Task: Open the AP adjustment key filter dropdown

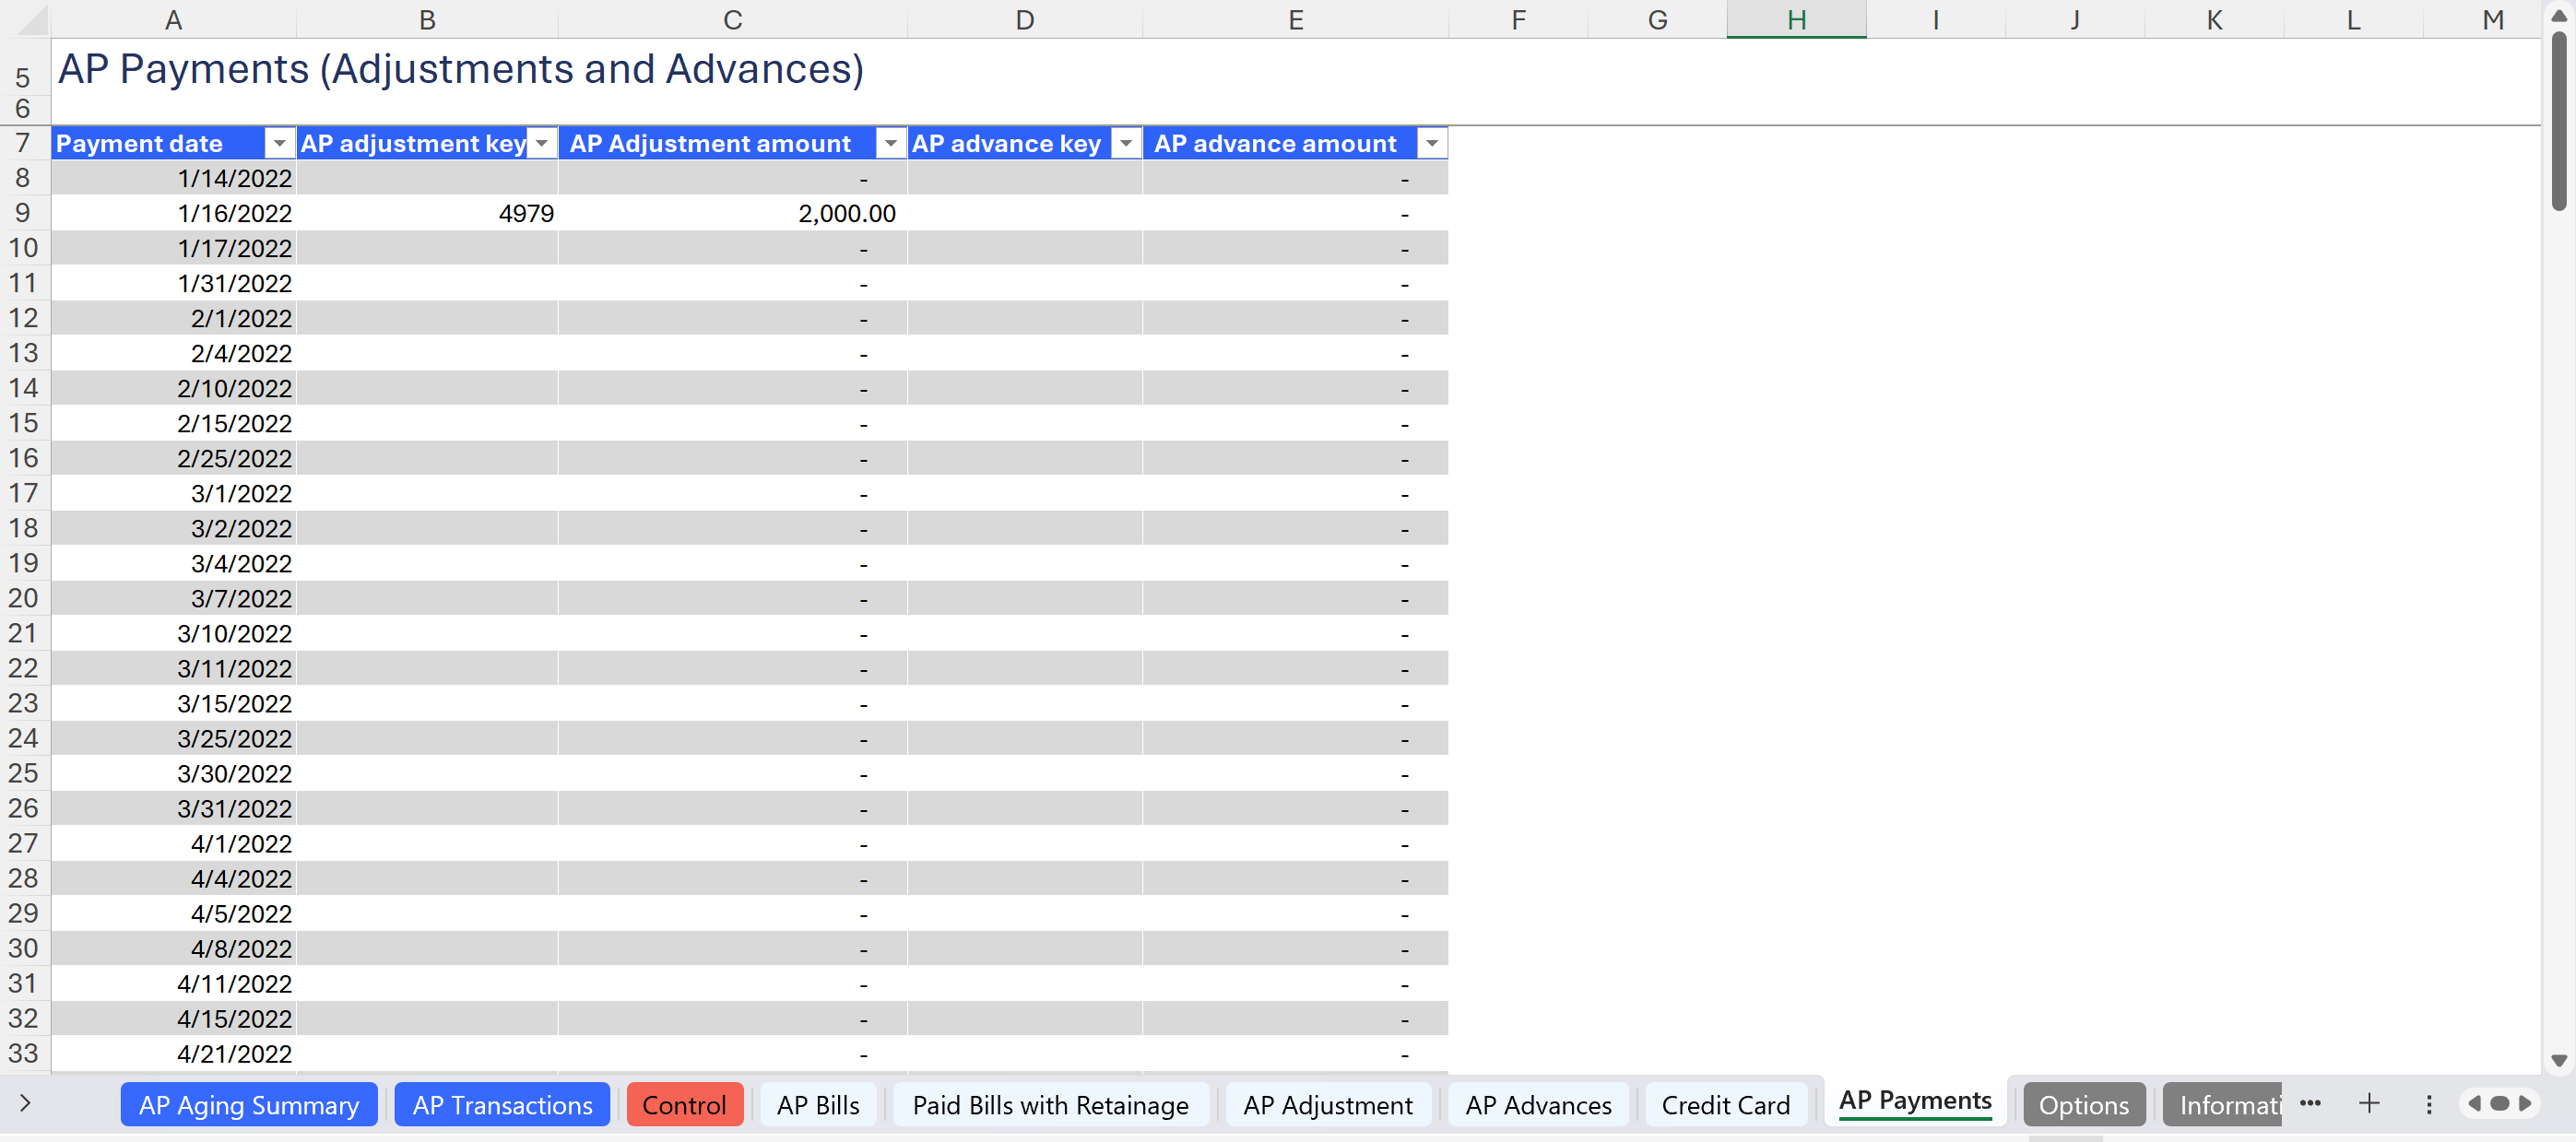Action: 542,144
